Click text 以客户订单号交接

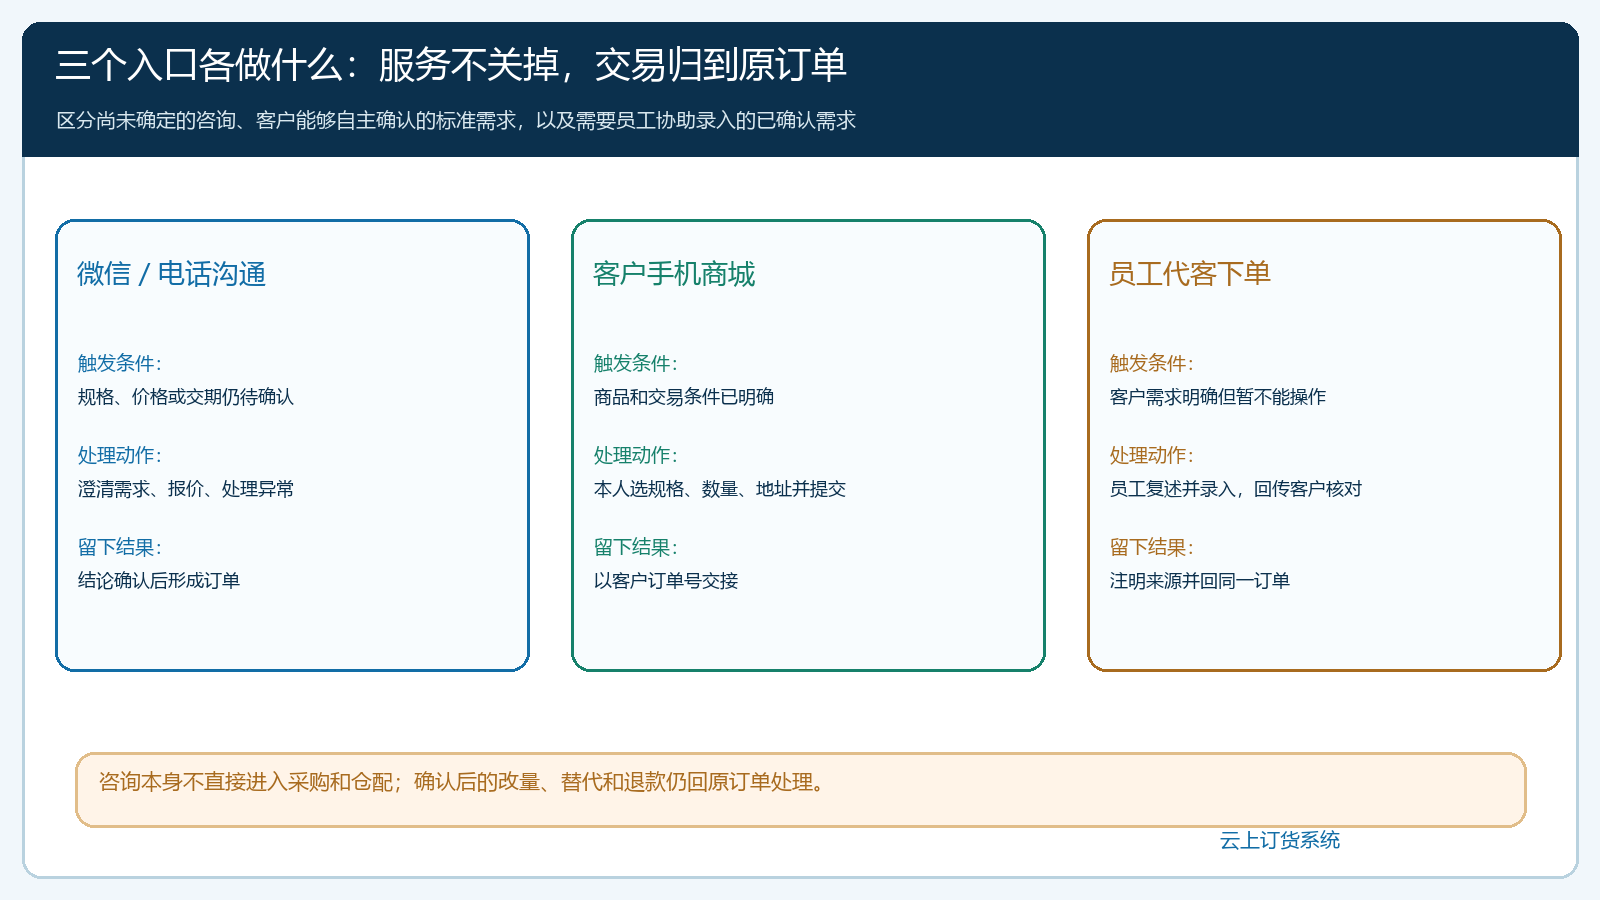(x=666, y=581)
